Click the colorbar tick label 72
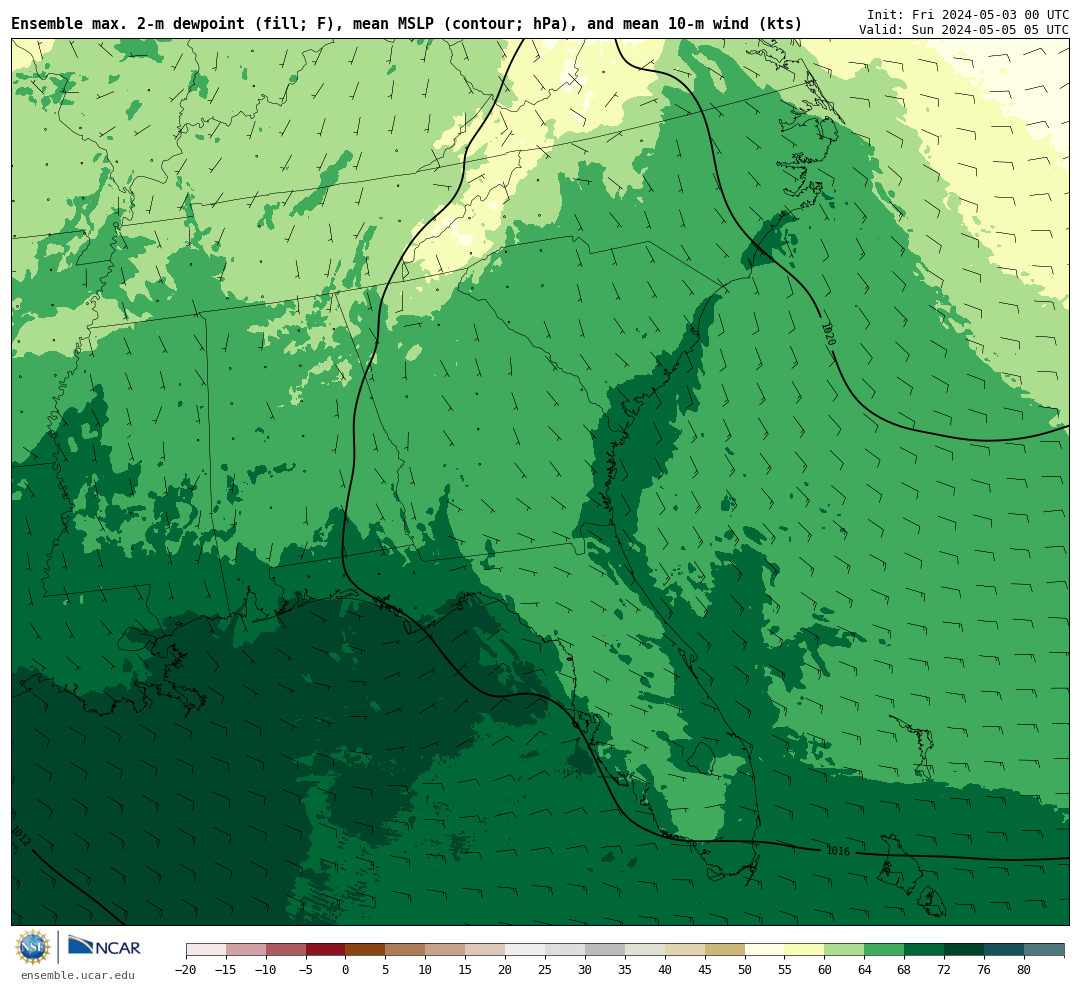 tap(944, 969)
